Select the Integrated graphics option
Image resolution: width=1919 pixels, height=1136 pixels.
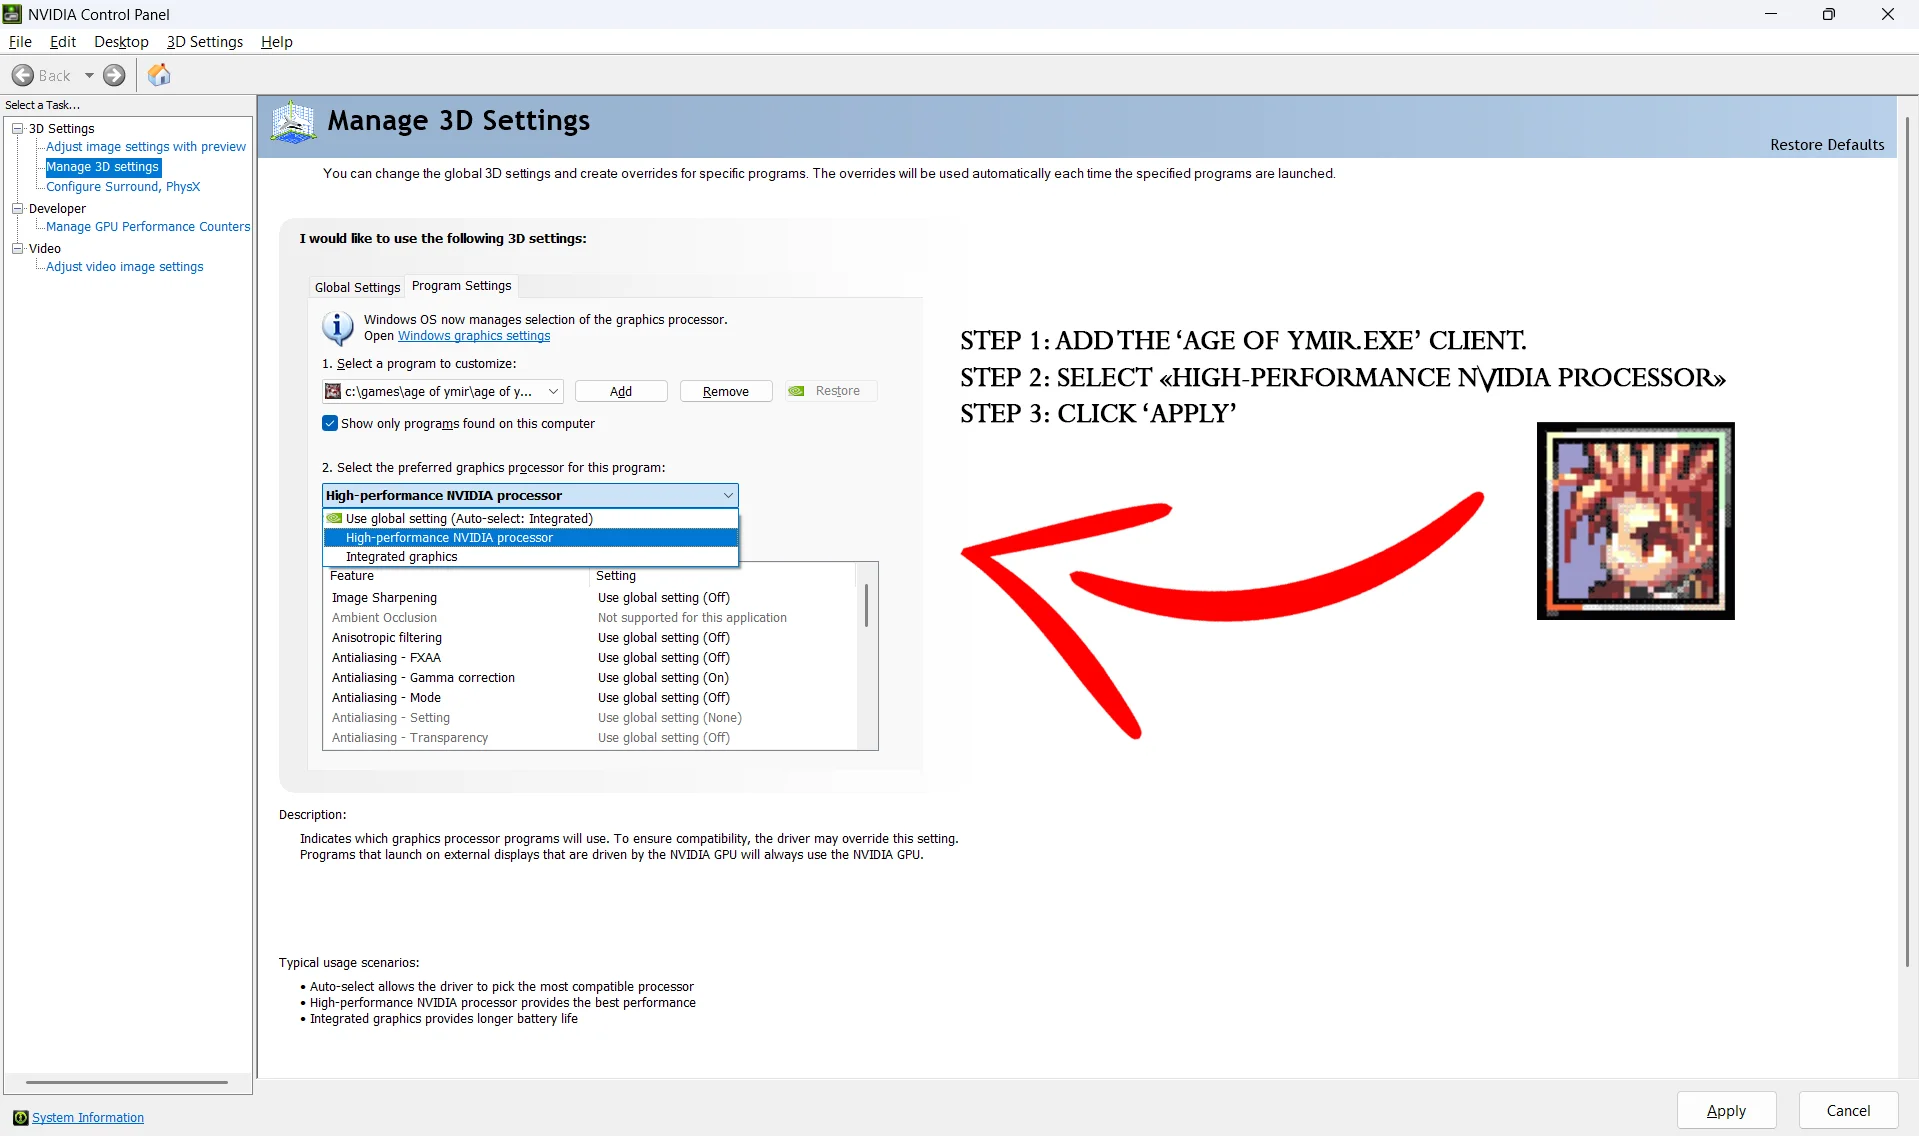click(402, 556)
